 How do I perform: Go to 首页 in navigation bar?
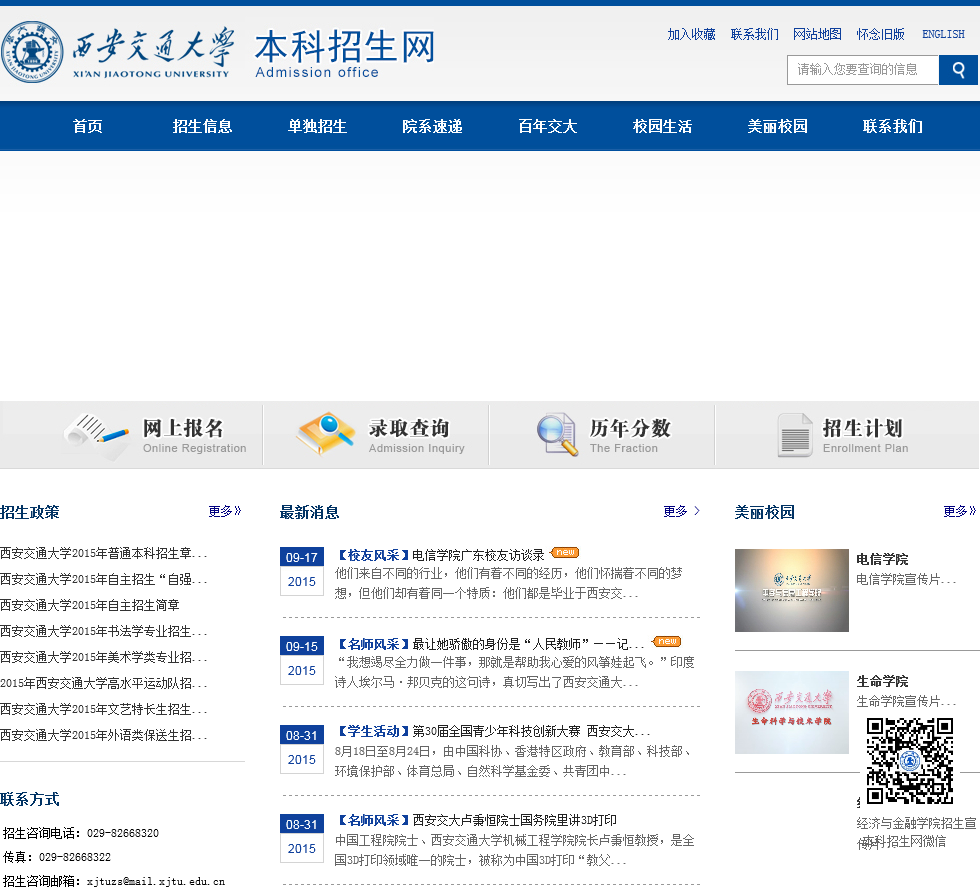pos(88,126)
